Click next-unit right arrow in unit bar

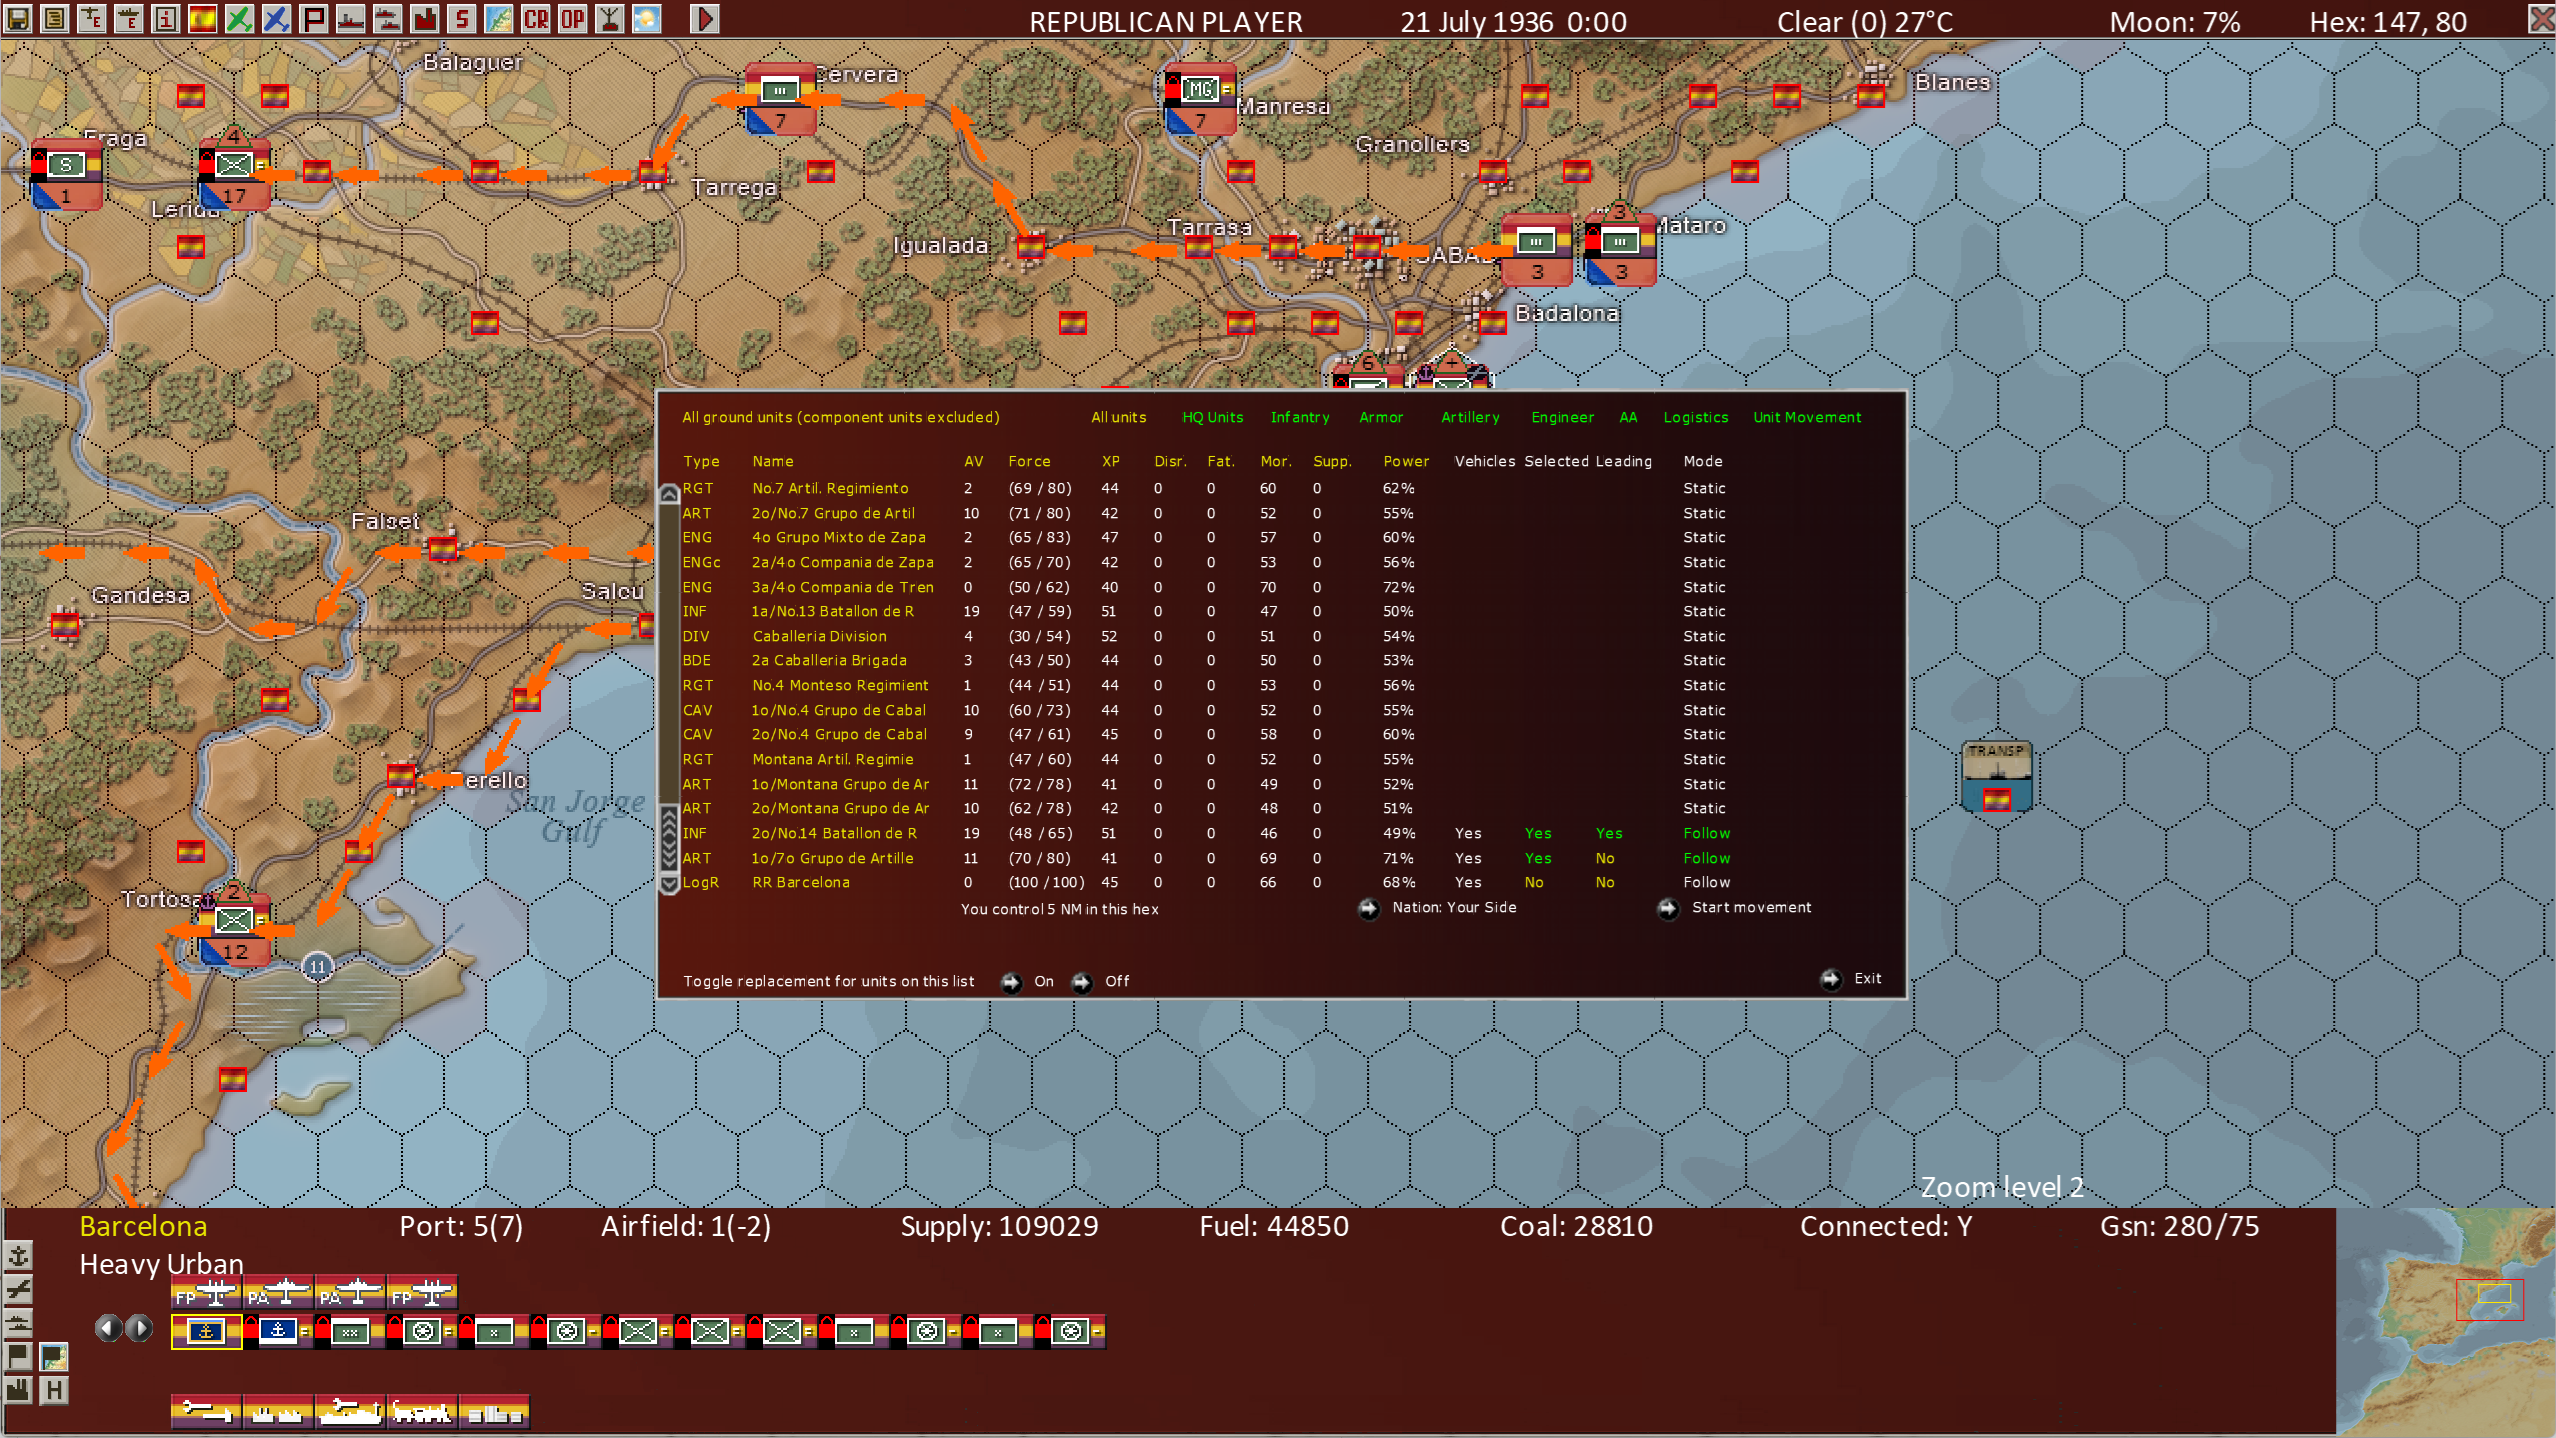(x=140, y=1328)
